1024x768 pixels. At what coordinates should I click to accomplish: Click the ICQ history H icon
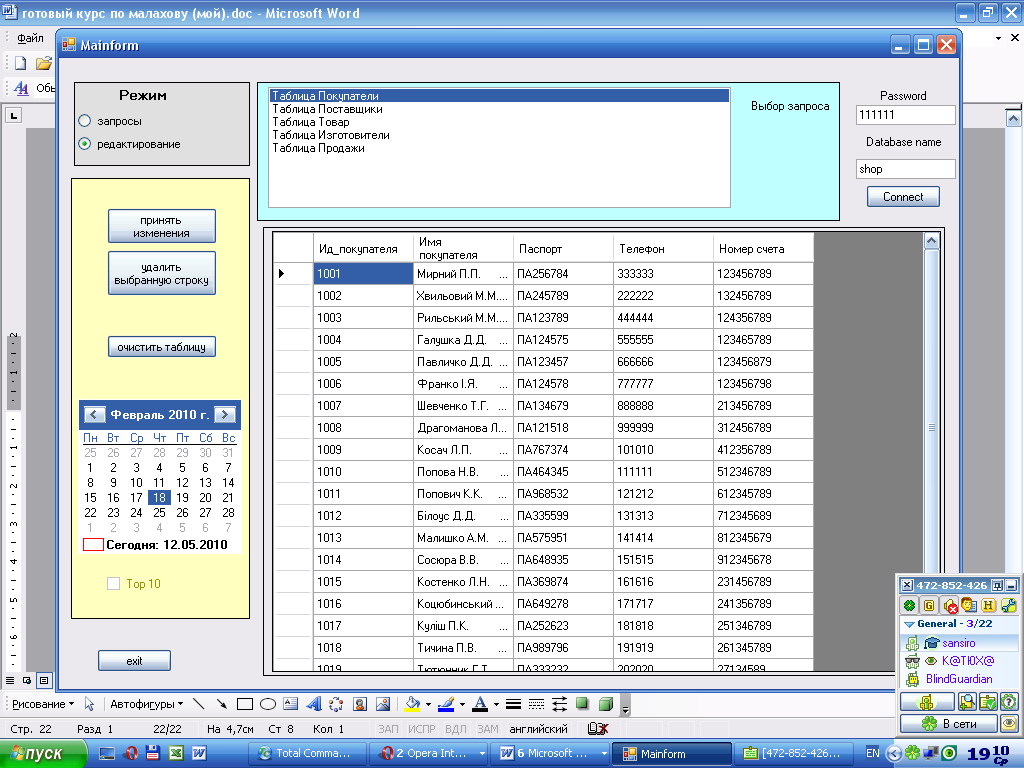coord(989,605)
